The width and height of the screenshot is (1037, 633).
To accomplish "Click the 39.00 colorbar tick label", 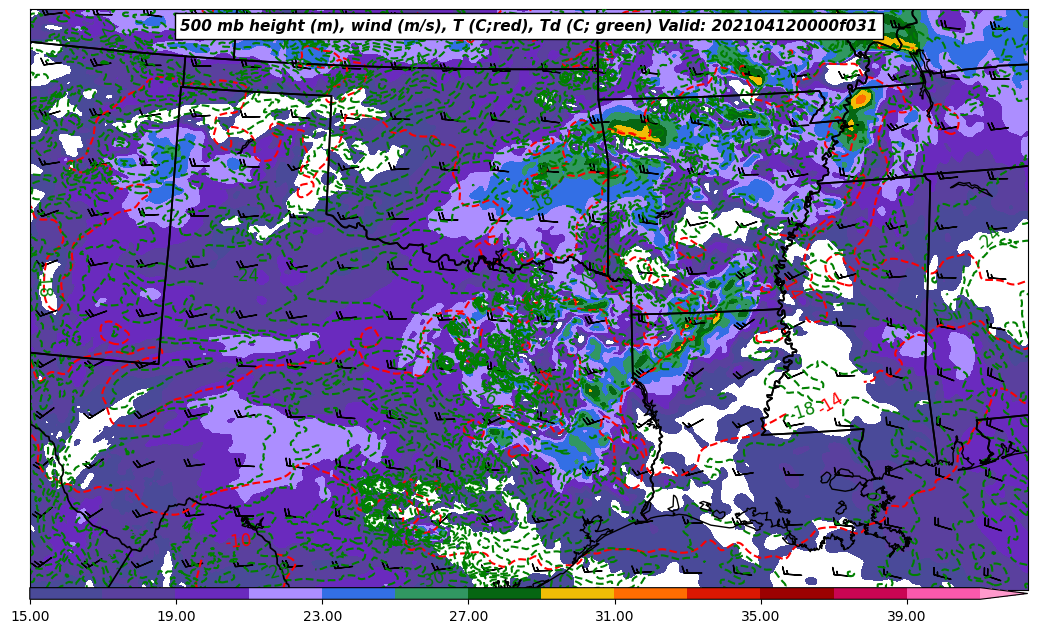I will [906, 617].
